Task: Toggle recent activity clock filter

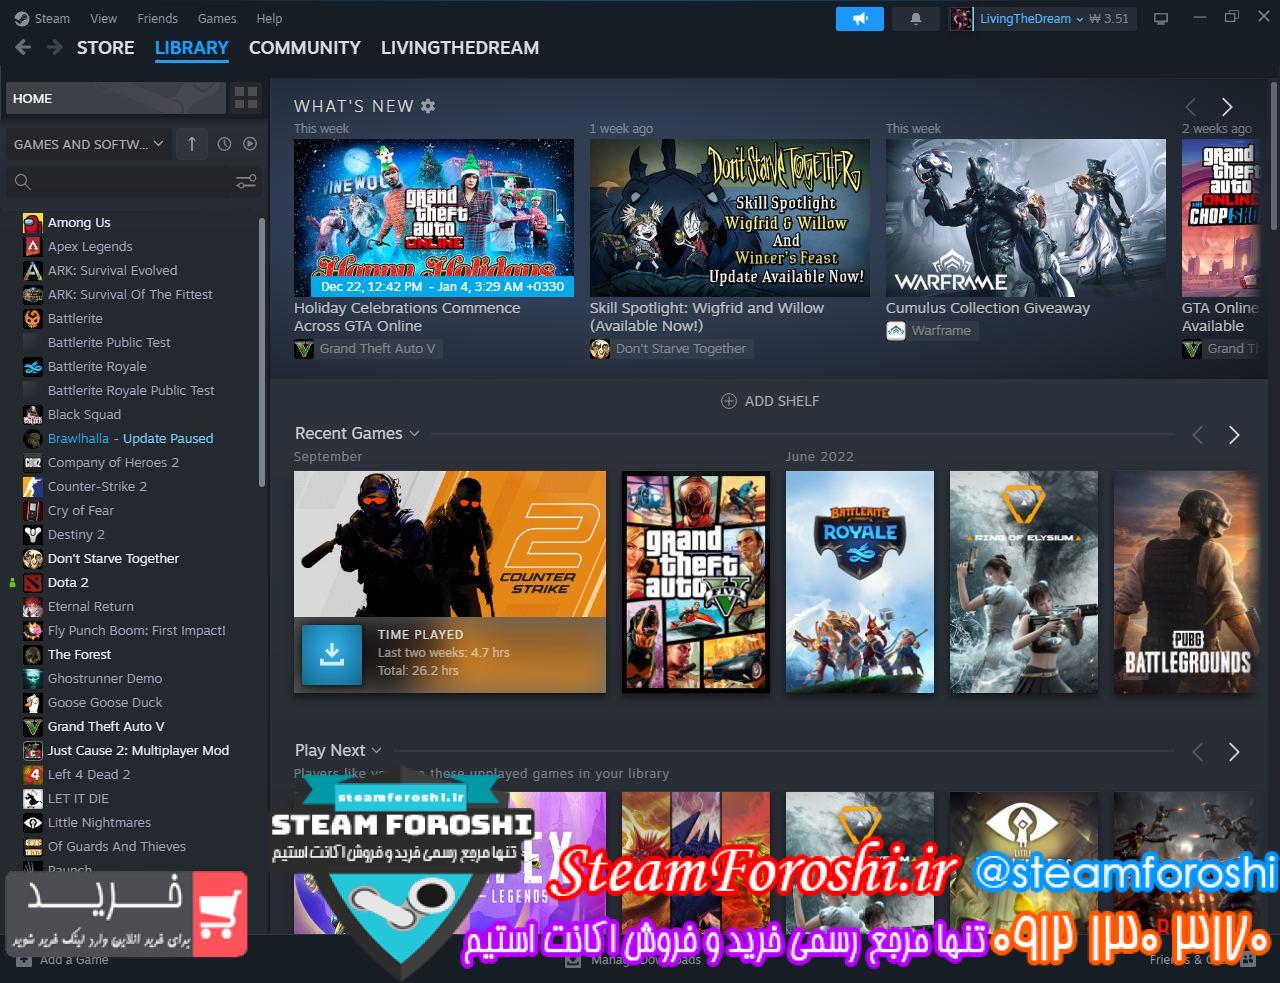Action: [224, 144]
